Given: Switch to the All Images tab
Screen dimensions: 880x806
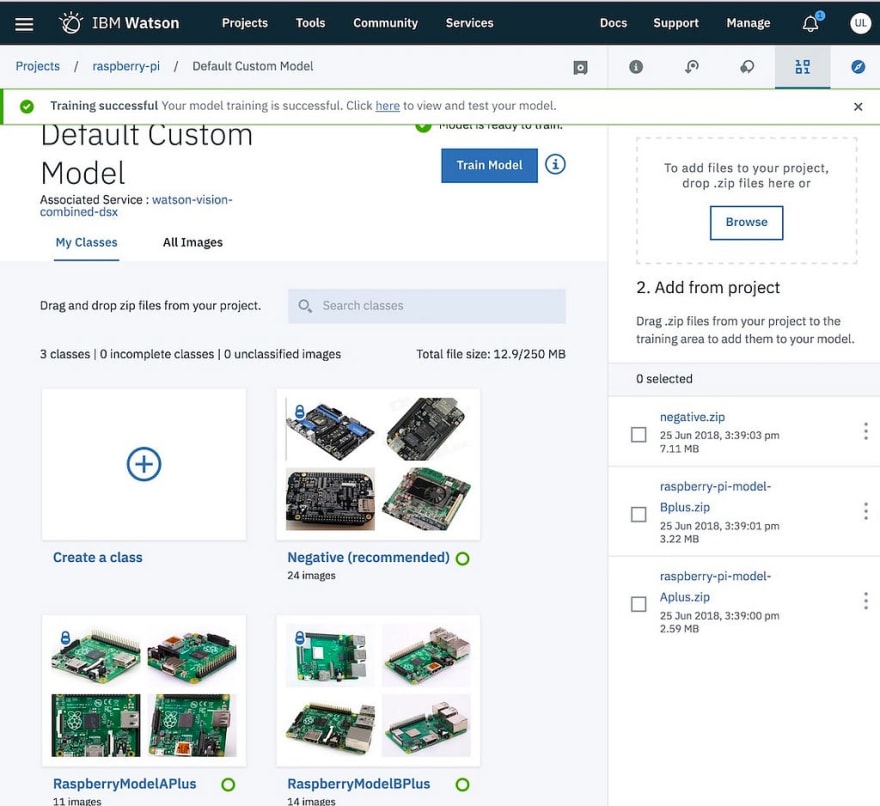Looking at the screenshot, I should pyautogui.click(x=192, y=242).
